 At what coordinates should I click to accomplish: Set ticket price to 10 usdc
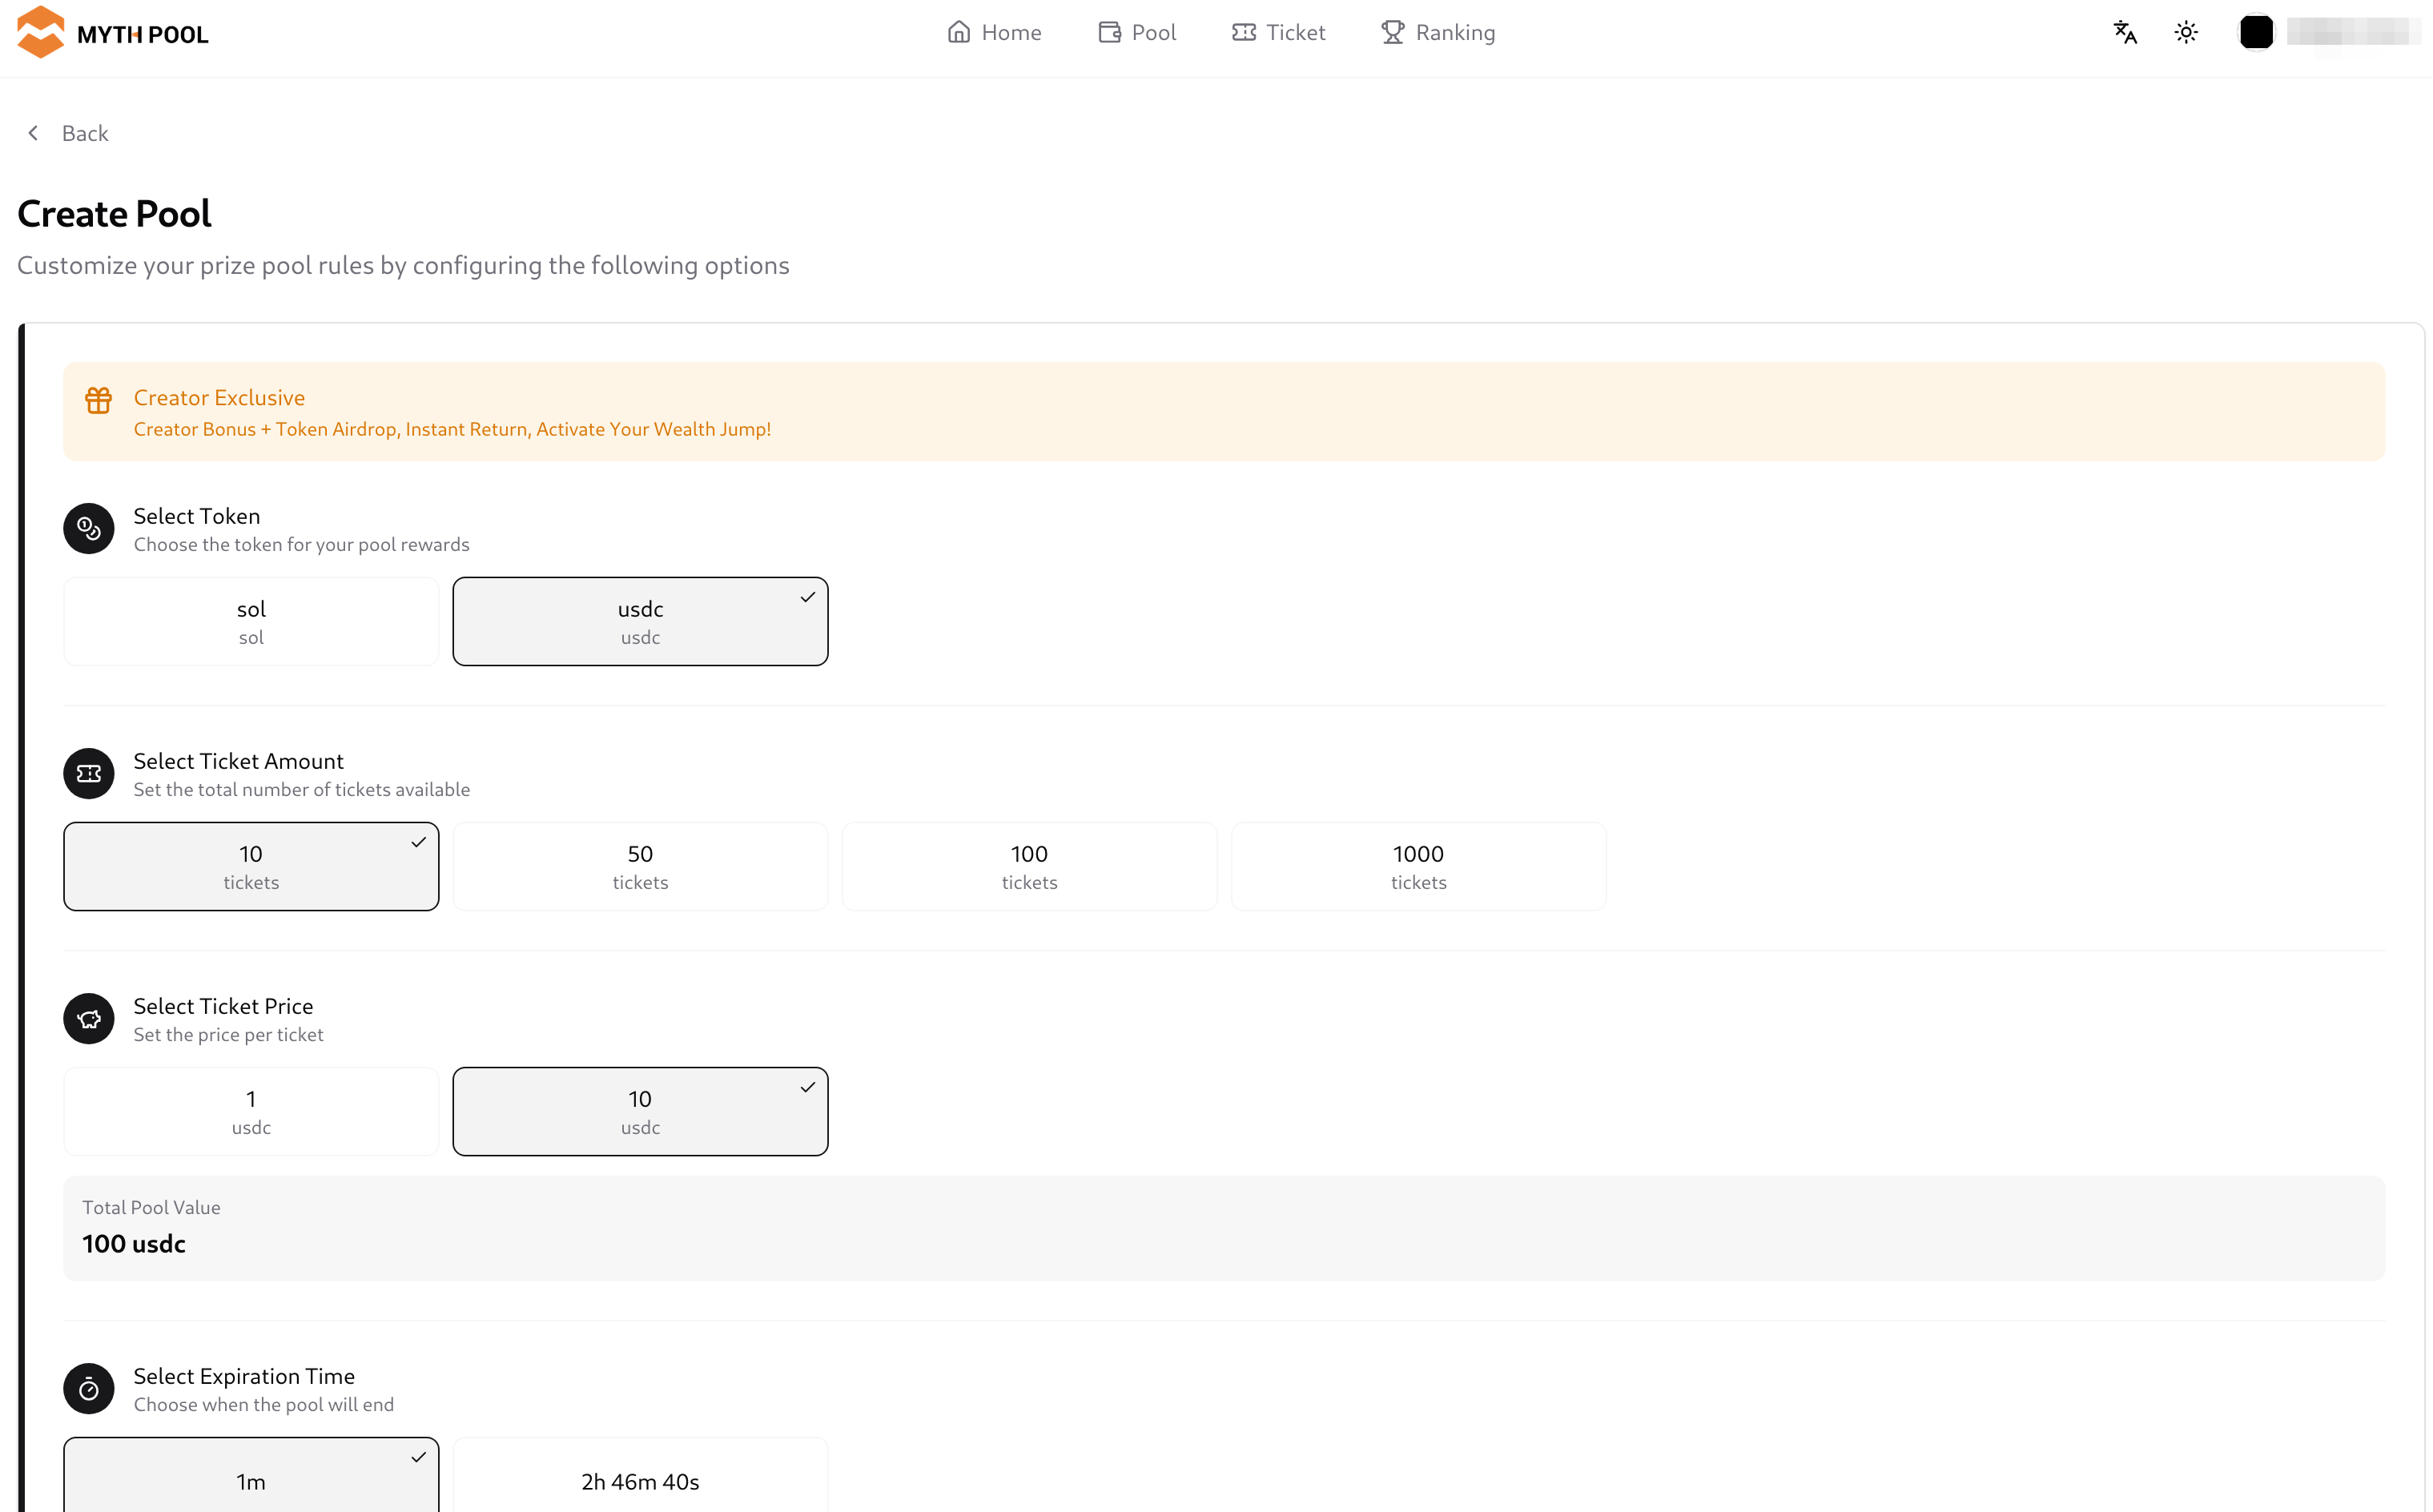pyautogui.click(x=640, y=1111)
